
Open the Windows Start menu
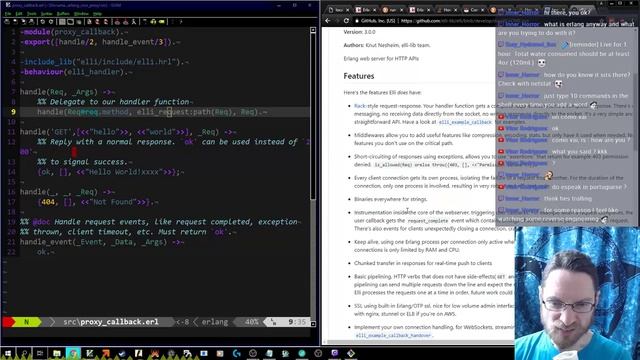(x=8, y=353)
